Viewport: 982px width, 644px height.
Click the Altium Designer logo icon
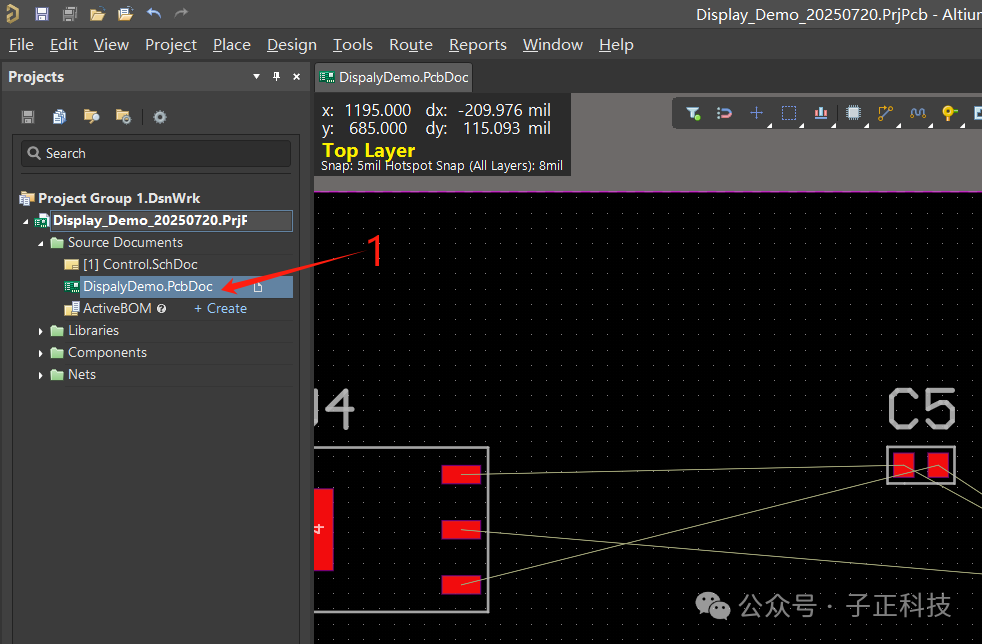coord(13,13)
